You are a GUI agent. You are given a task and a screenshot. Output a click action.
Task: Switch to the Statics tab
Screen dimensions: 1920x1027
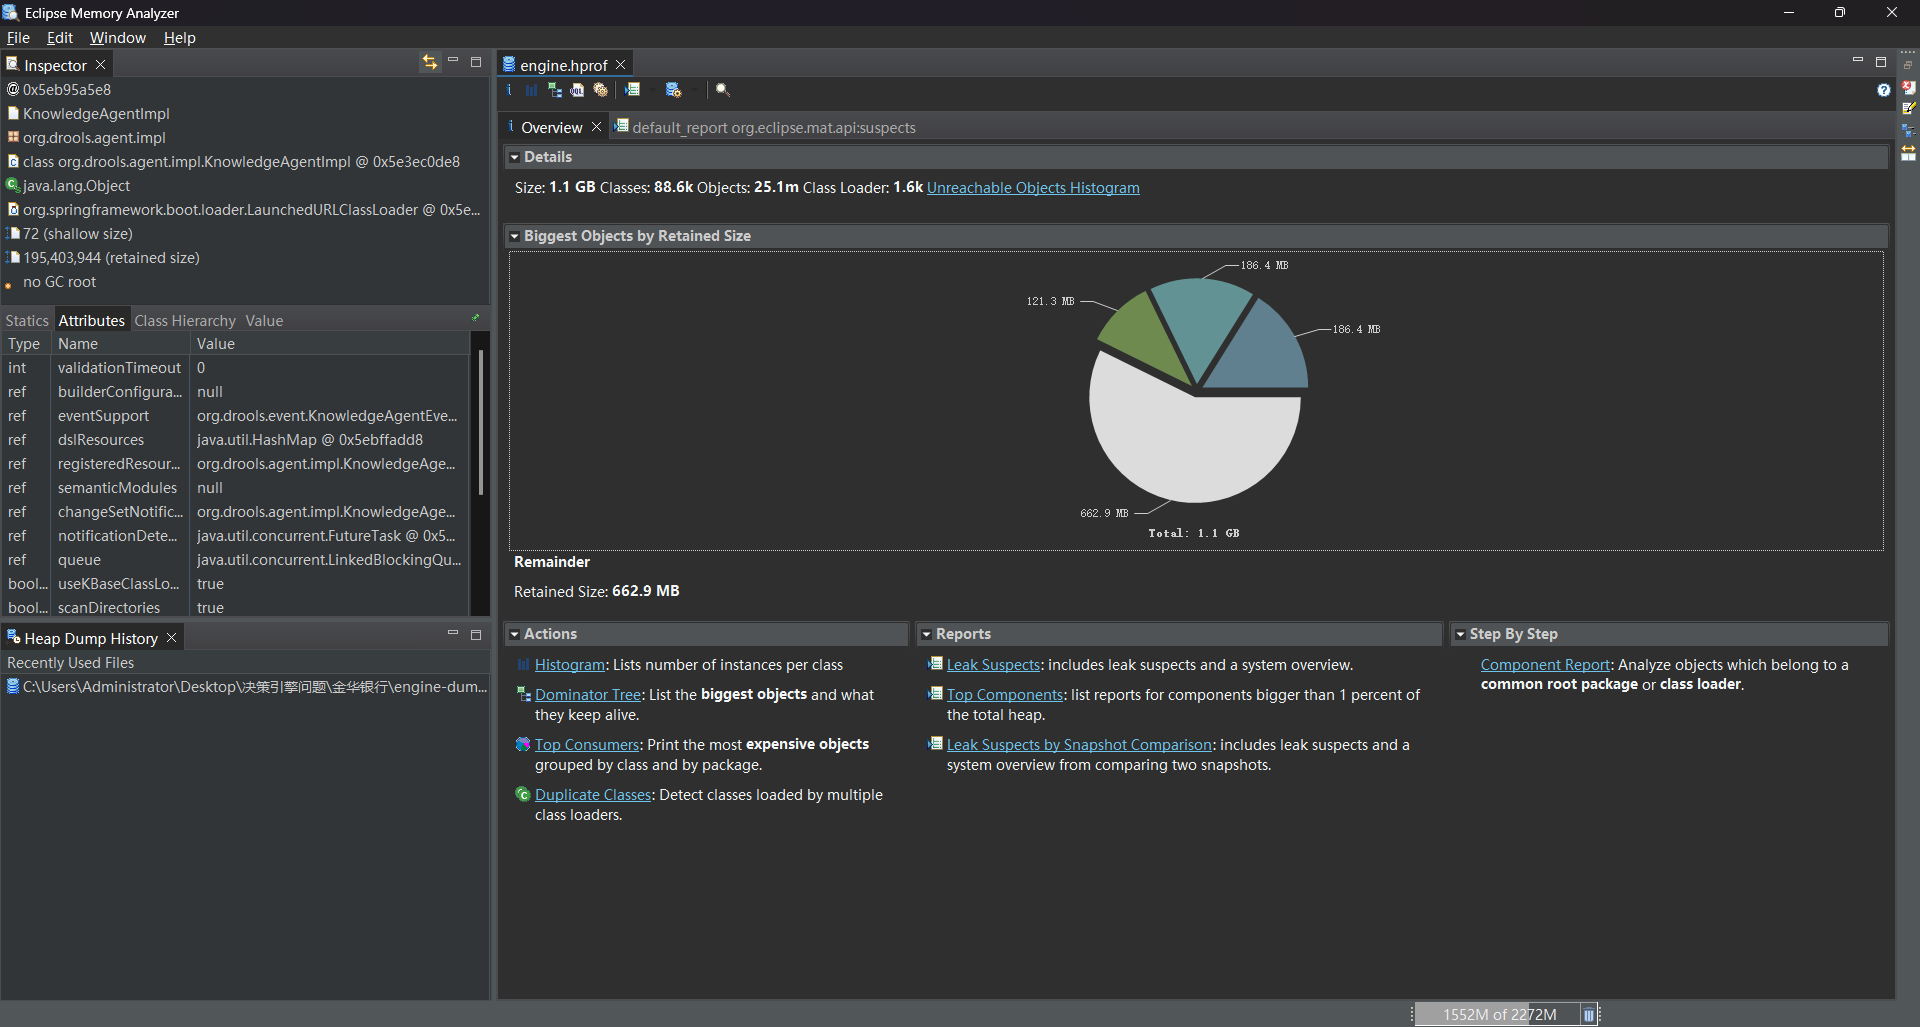tap(27, 320)
